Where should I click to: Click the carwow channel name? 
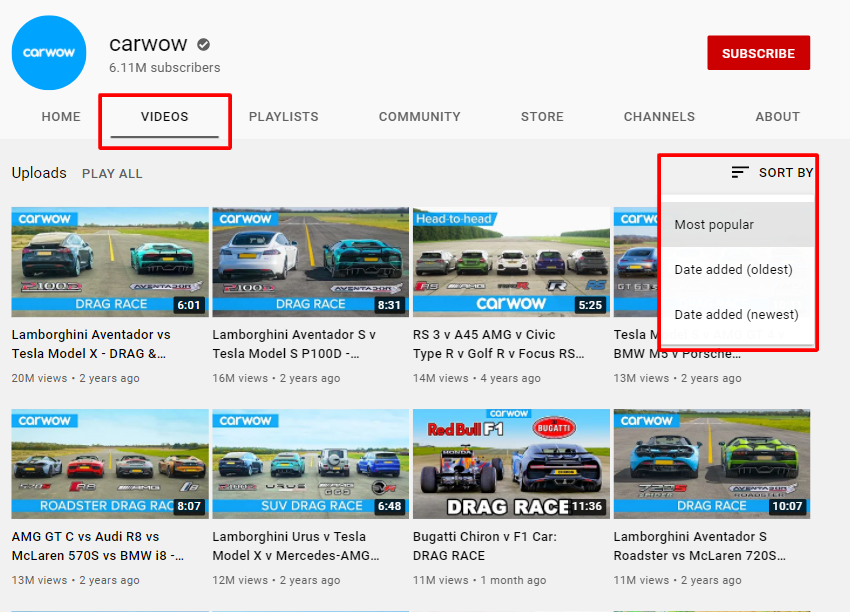click(x=149, y=44)
